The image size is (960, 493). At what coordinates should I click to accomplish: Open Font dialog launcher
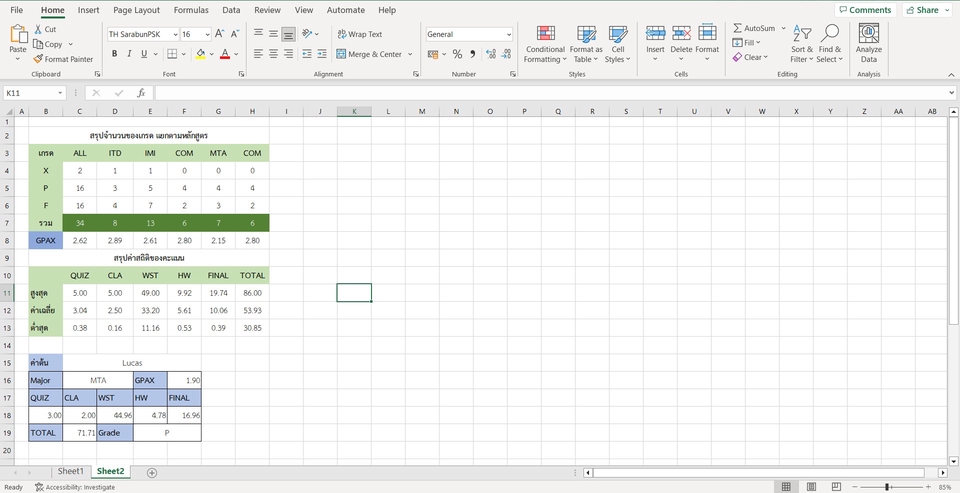pos(241,74)
